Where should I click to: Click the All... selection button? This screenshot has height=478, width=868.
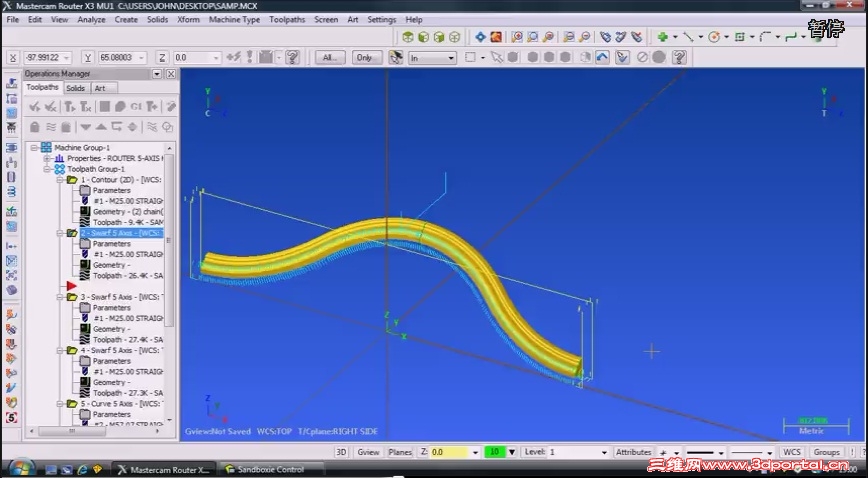point(330,58)
